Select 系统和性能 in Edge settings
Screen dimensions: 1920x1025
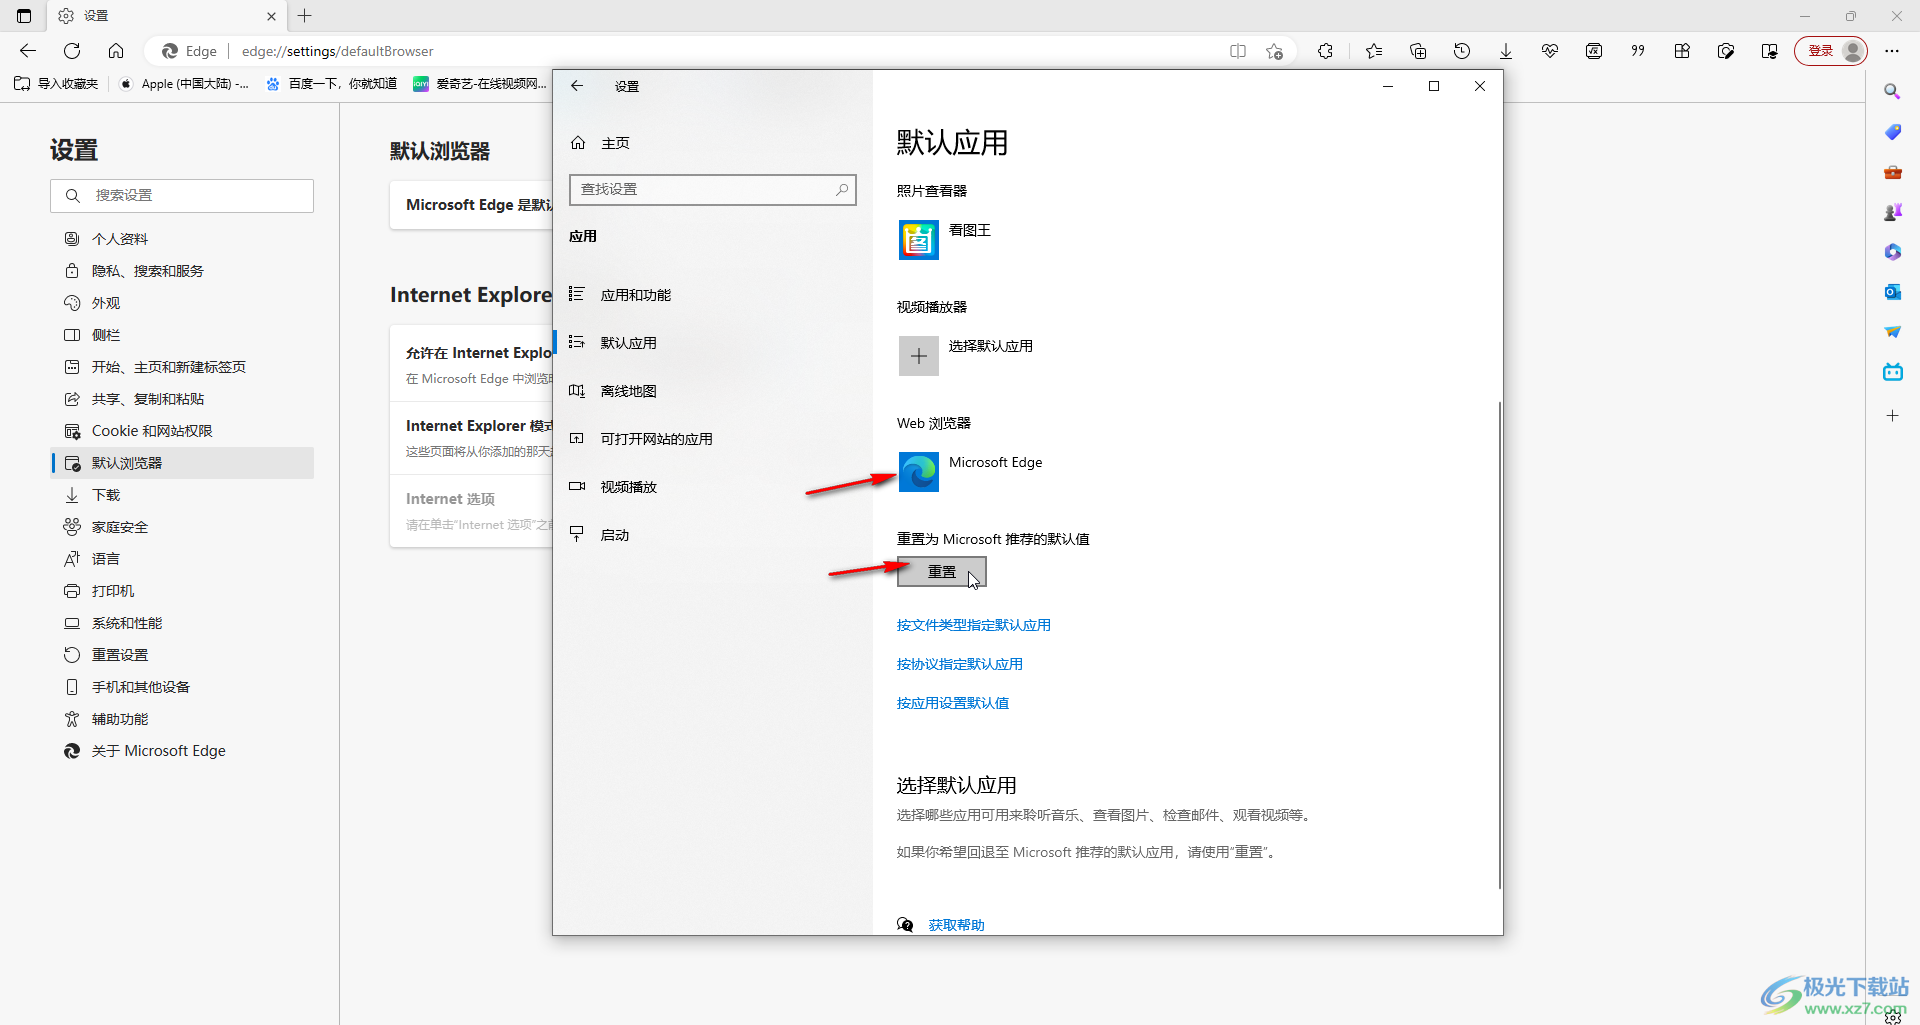tap(182, 623)
